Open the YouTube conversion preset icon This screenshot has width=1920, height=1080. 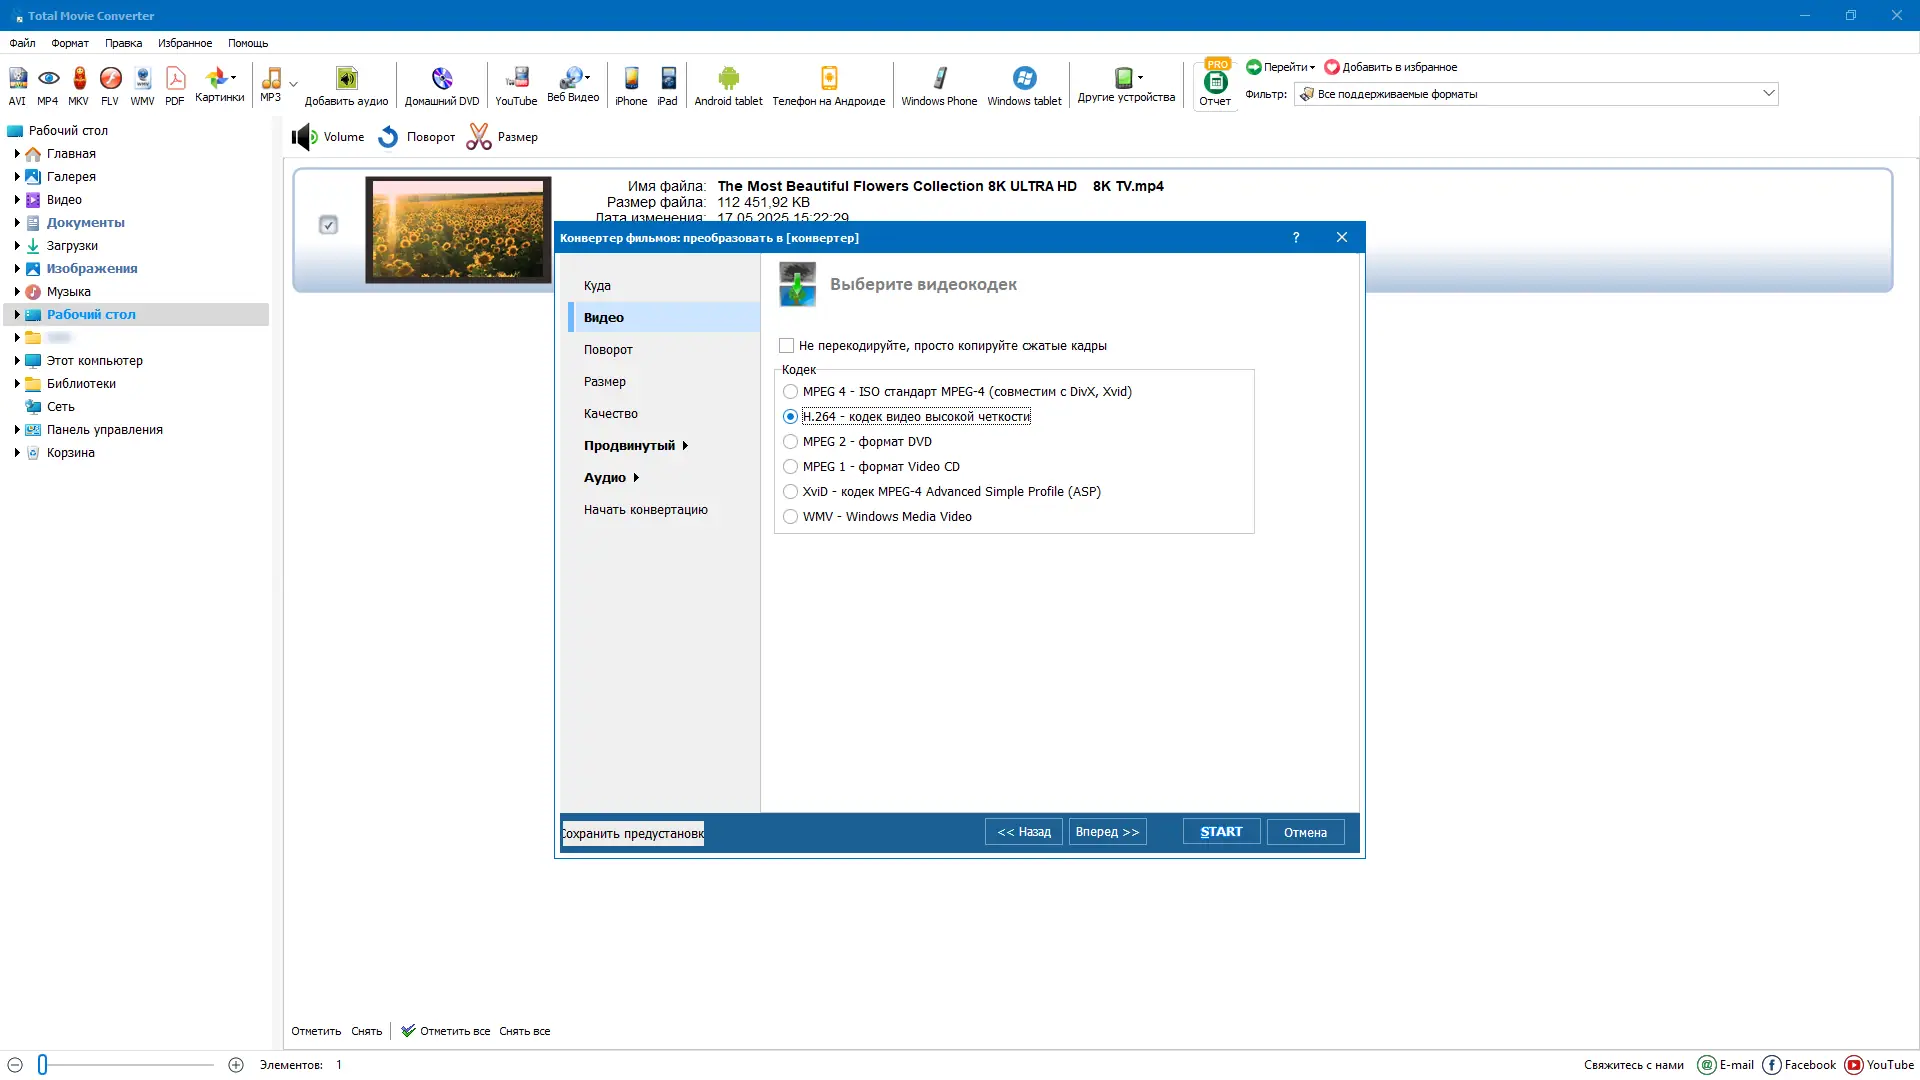[x=516, y=79]
